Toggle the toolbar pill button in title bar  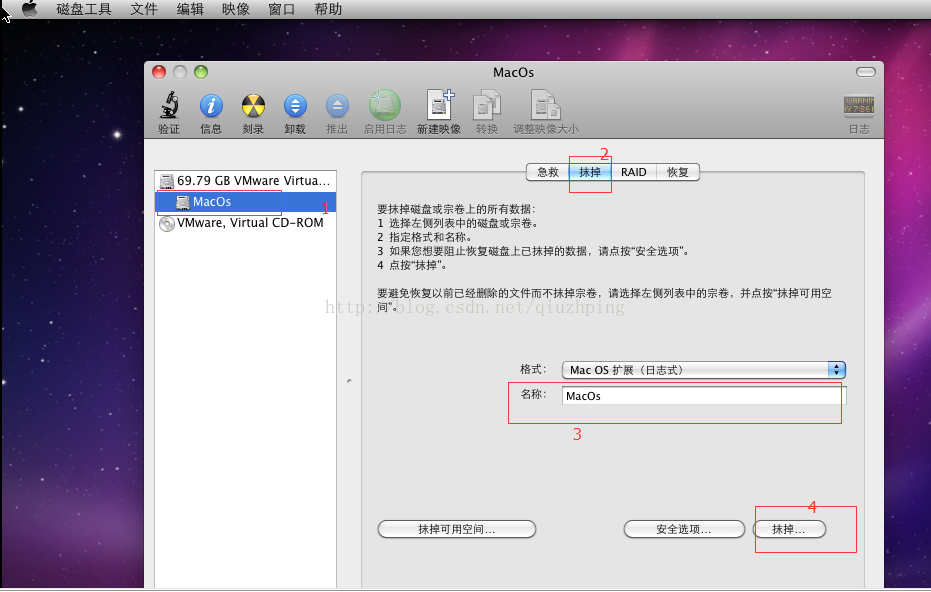pyautogui.click(x=866, y=72)
